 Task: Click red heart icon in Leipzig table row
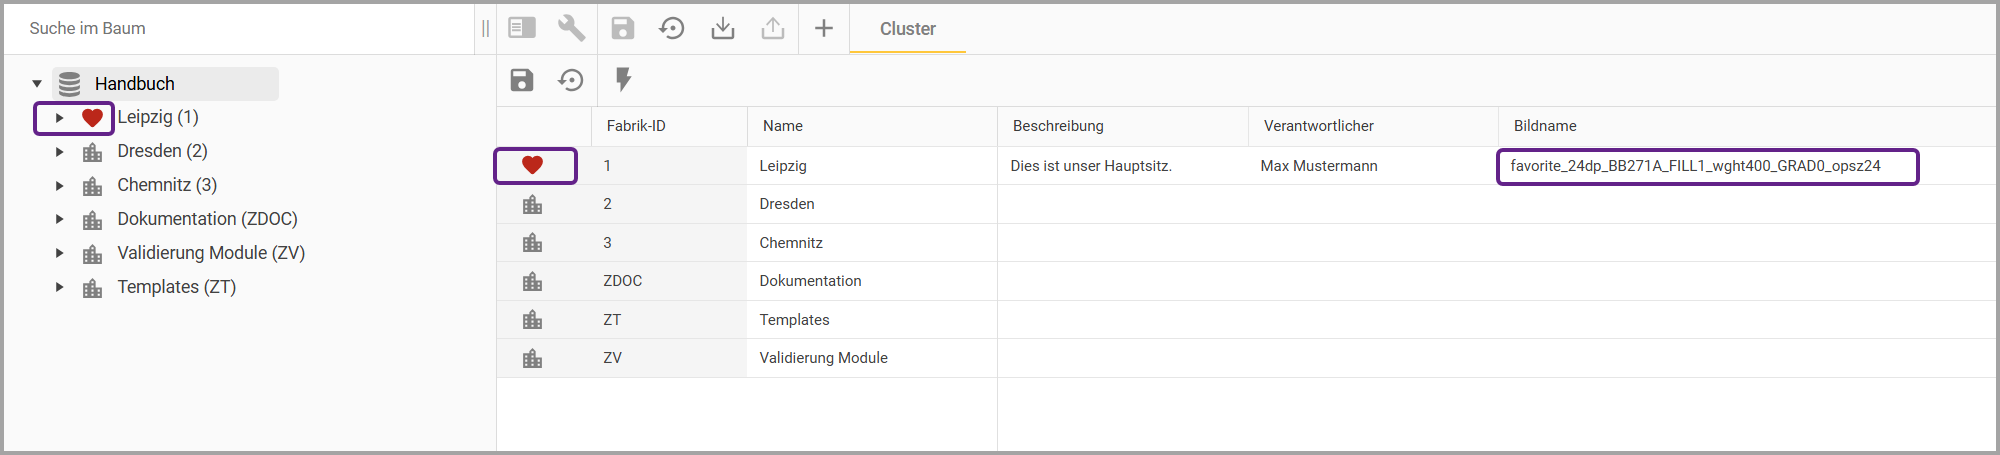click(532, 166)
